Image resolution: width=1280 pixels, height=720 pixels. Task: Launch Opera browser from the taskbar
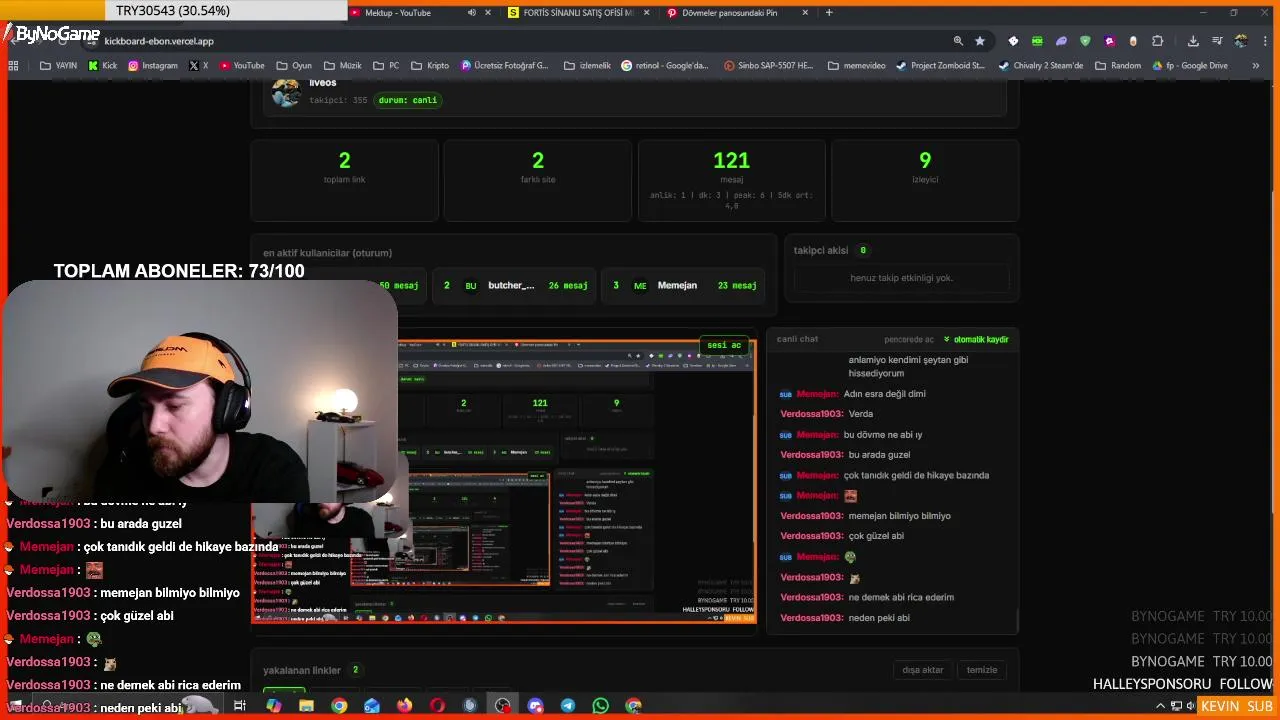(x=437, y=705)
